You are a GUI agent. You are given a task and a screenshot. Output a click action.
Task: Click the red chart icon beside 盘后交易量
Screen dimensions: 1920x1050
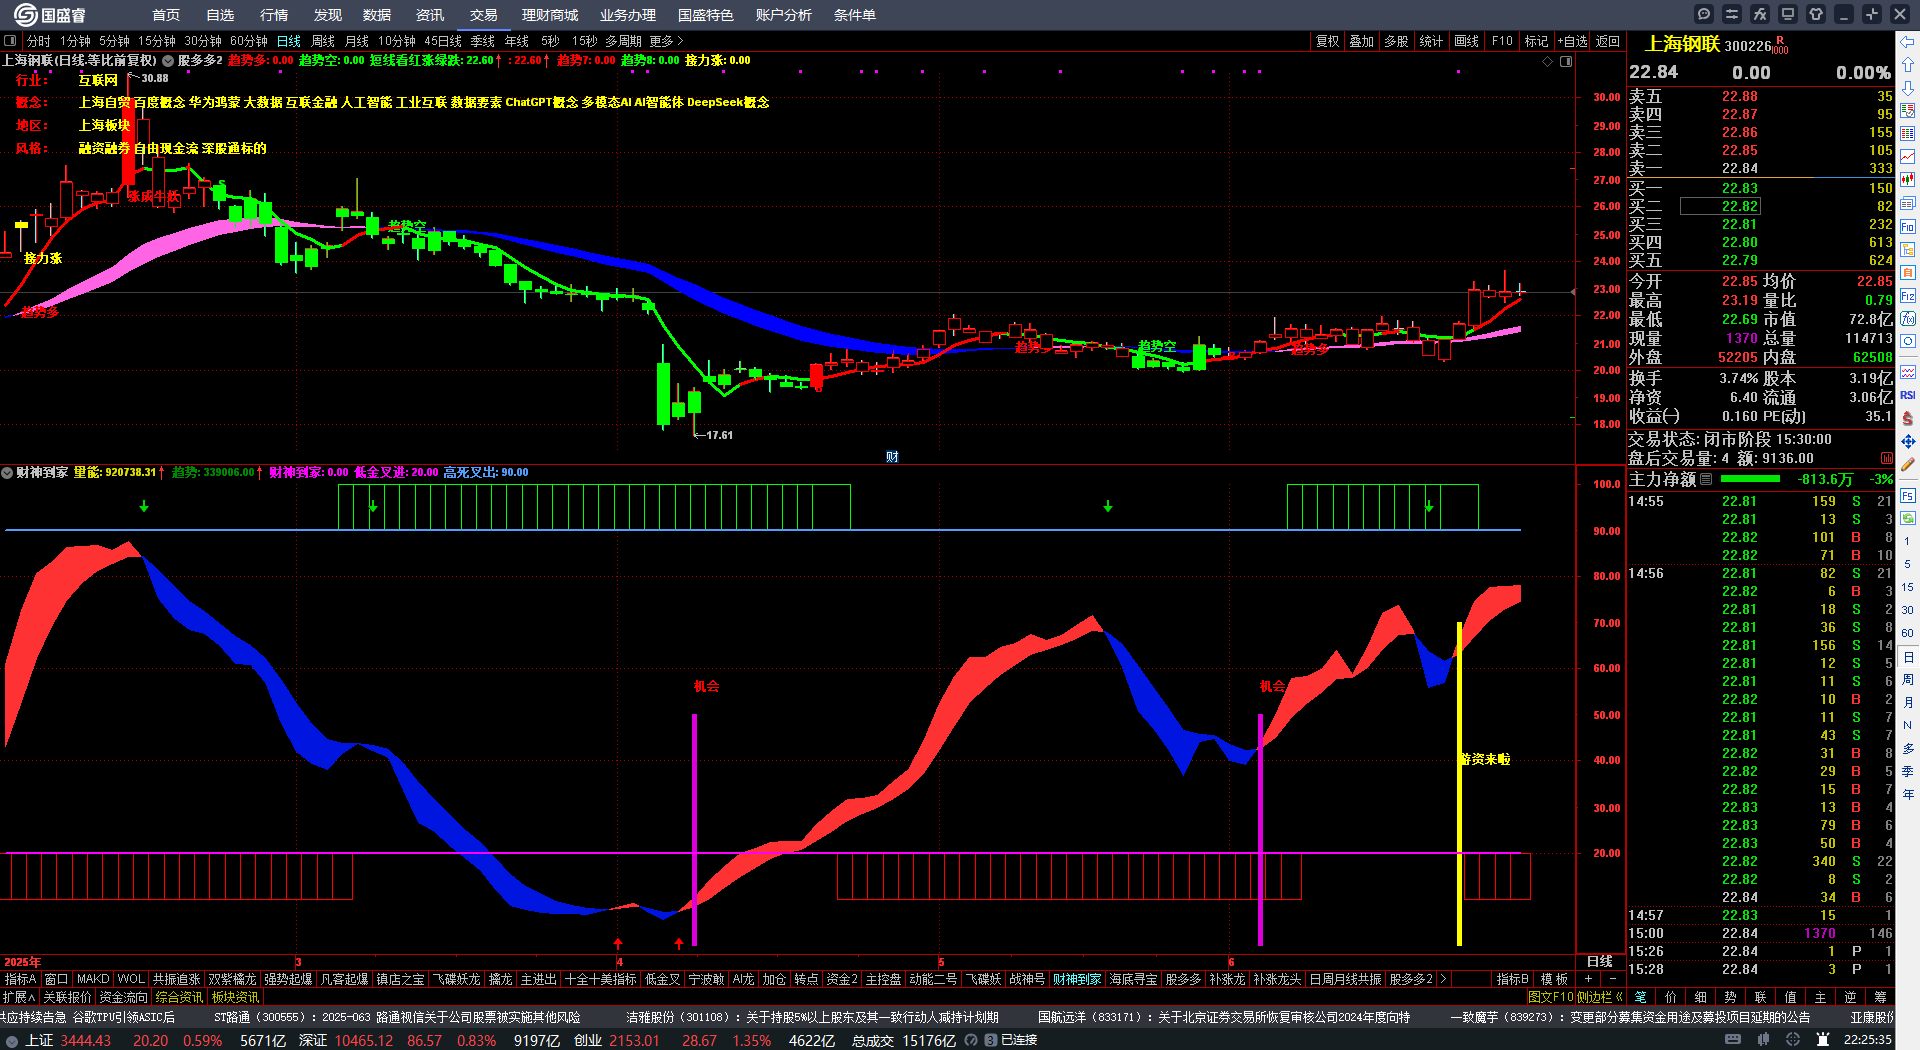[1887, 458]
